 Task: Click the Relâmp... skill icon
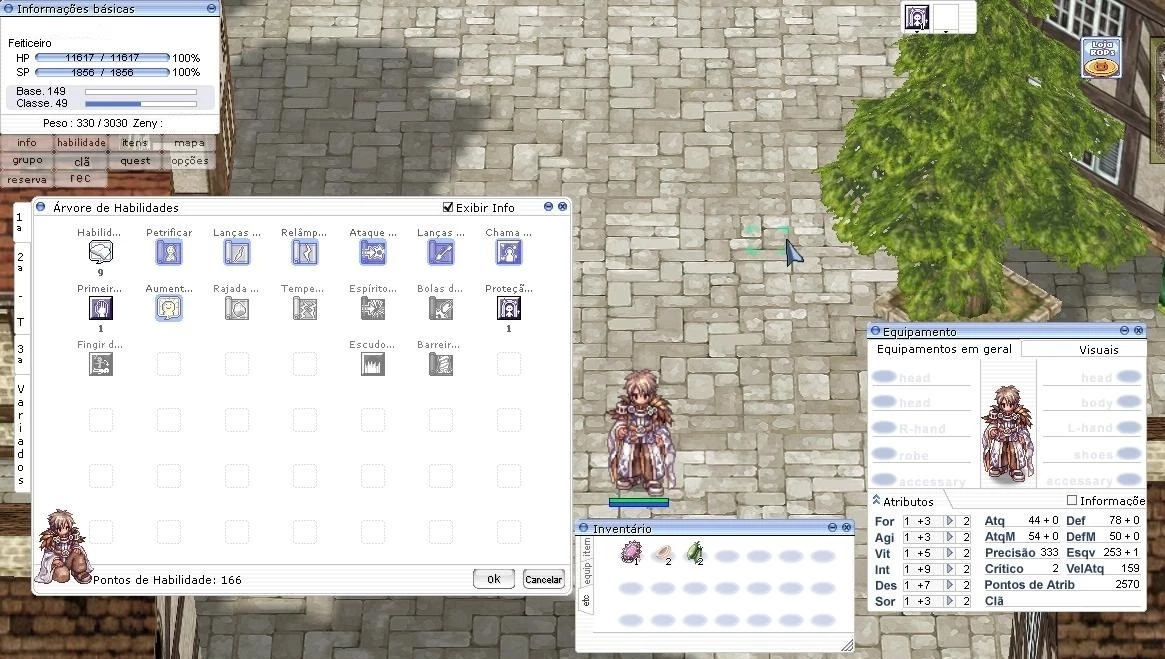pos(305,253)
